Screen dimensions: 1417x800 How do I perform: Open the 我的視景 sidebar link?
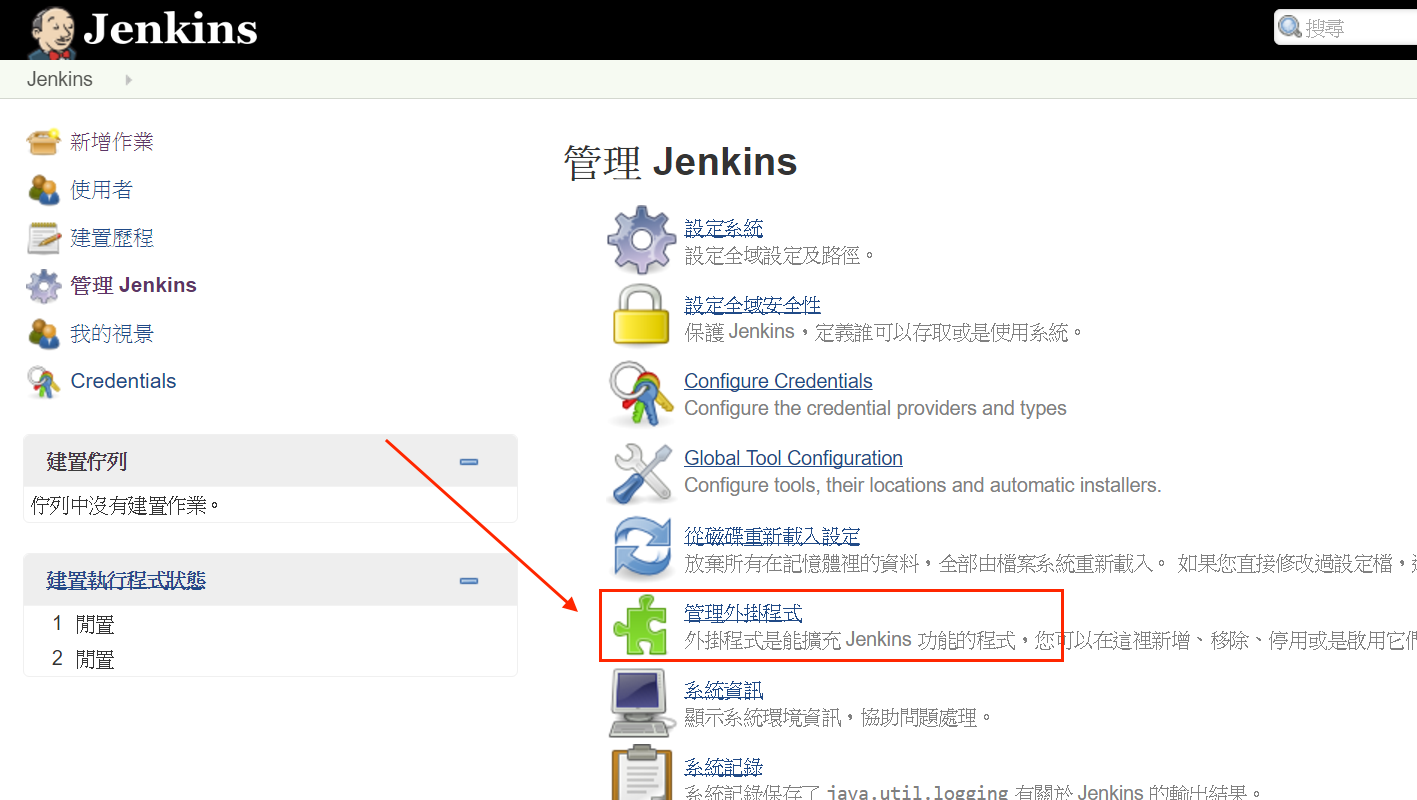(112, 334)
